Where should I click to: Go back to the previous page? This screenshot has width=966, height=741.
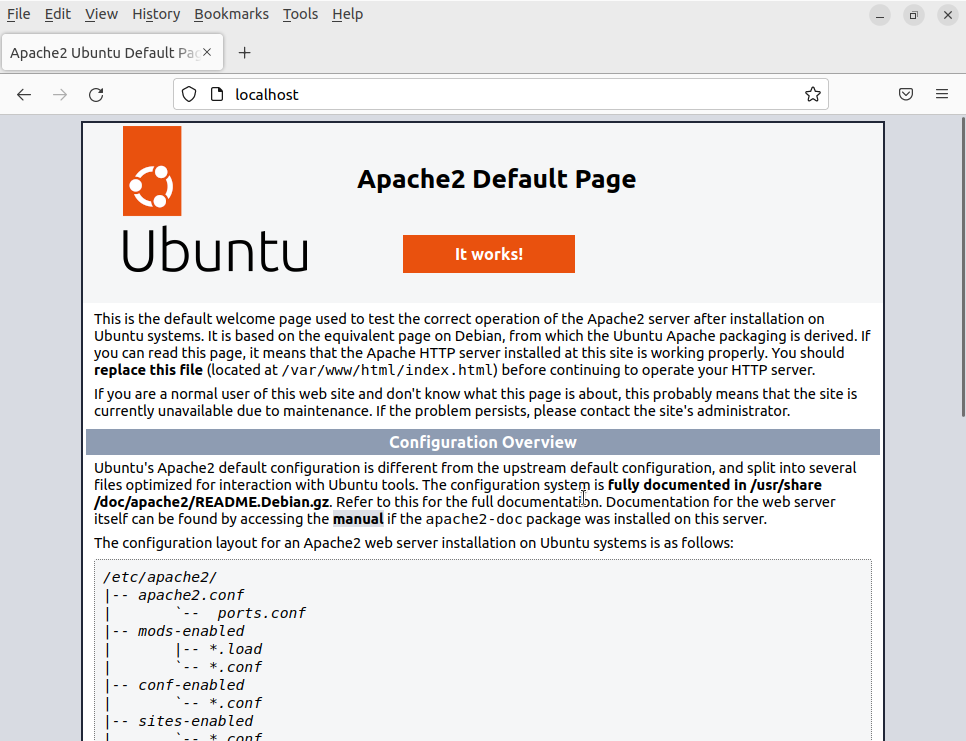[x=24, y=94]
